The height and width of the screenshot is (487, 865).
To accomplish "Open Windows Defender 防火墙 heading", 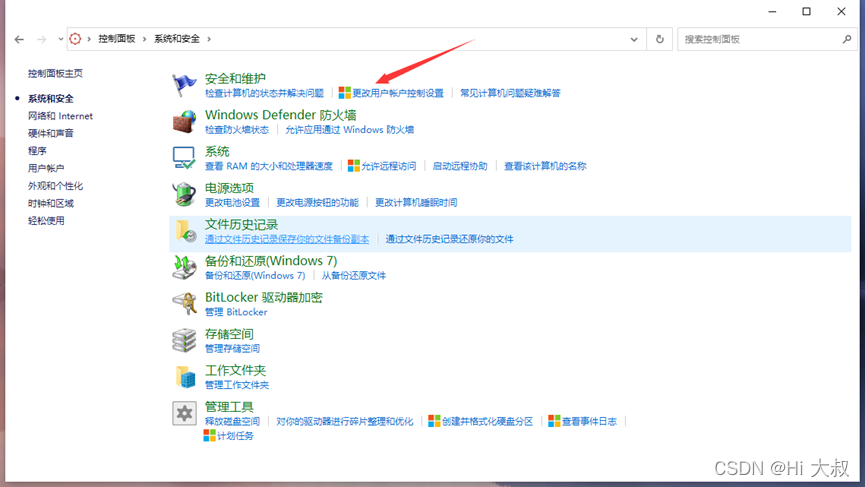I will point(281,115).
